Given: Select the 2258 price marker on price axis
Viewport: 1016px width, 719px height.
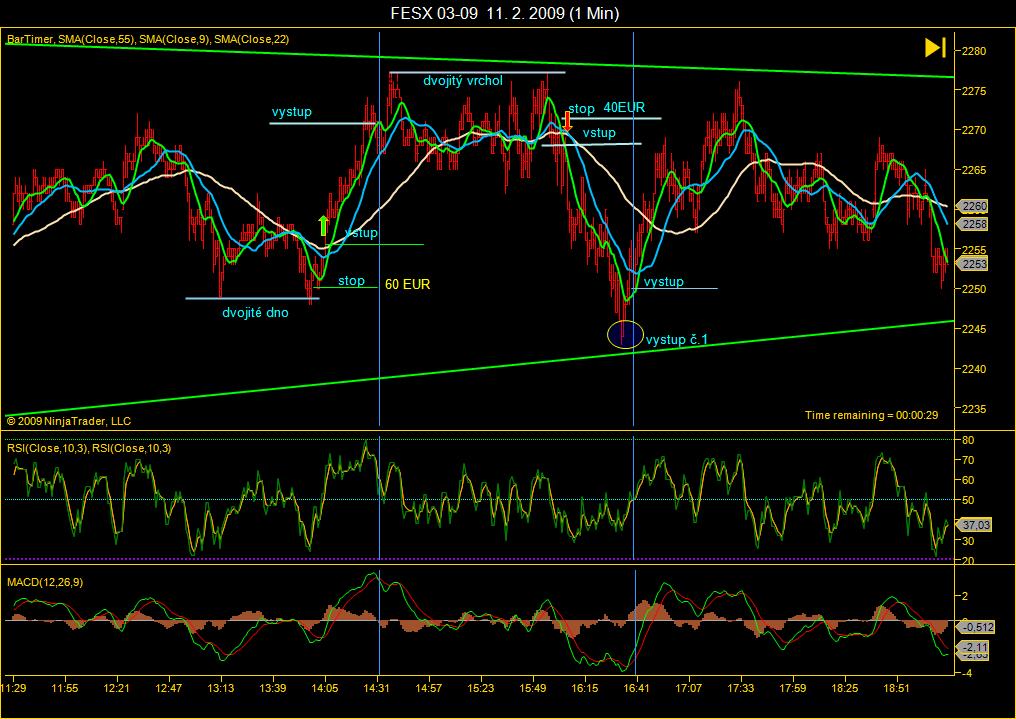Looking at the screenshot, I should click(973, 224).
